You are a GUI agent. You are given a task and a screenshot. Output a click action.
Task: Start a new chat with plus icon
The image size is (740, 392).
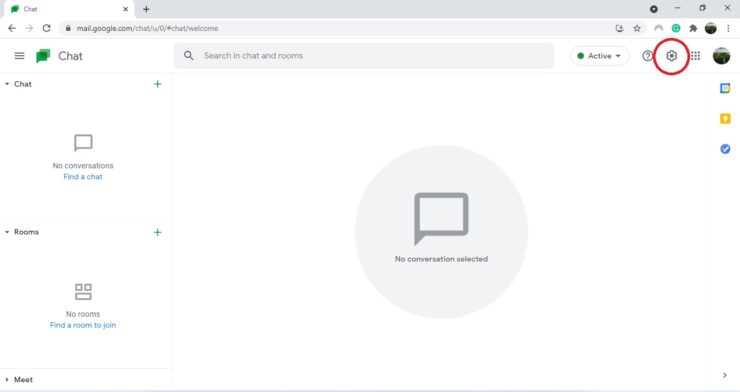pos(158,84)
